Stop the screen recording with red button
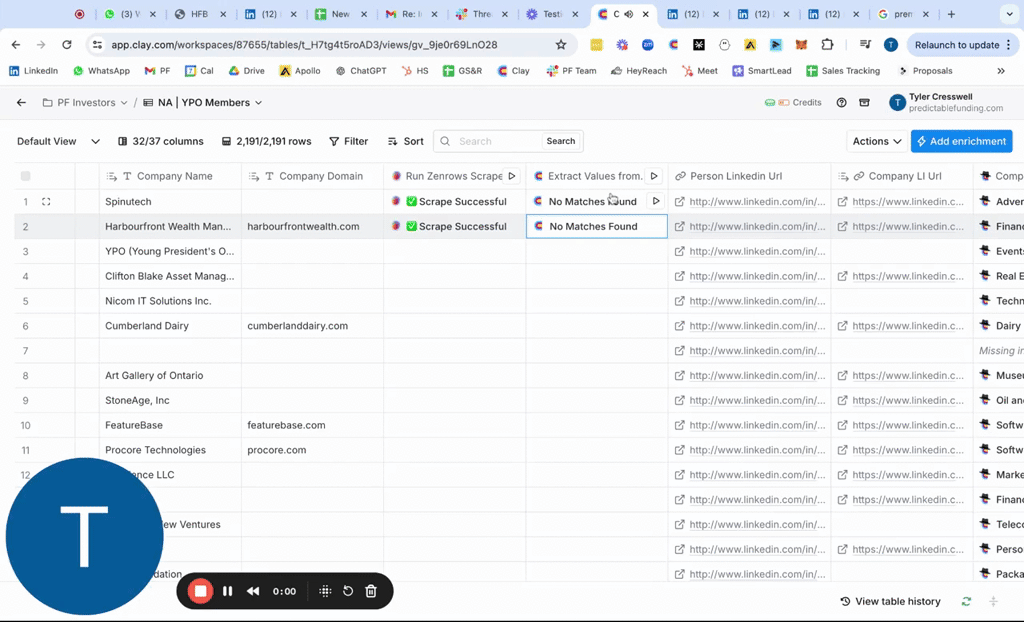The height and width of the screenshot is (622, 1024). coord(200,591)
